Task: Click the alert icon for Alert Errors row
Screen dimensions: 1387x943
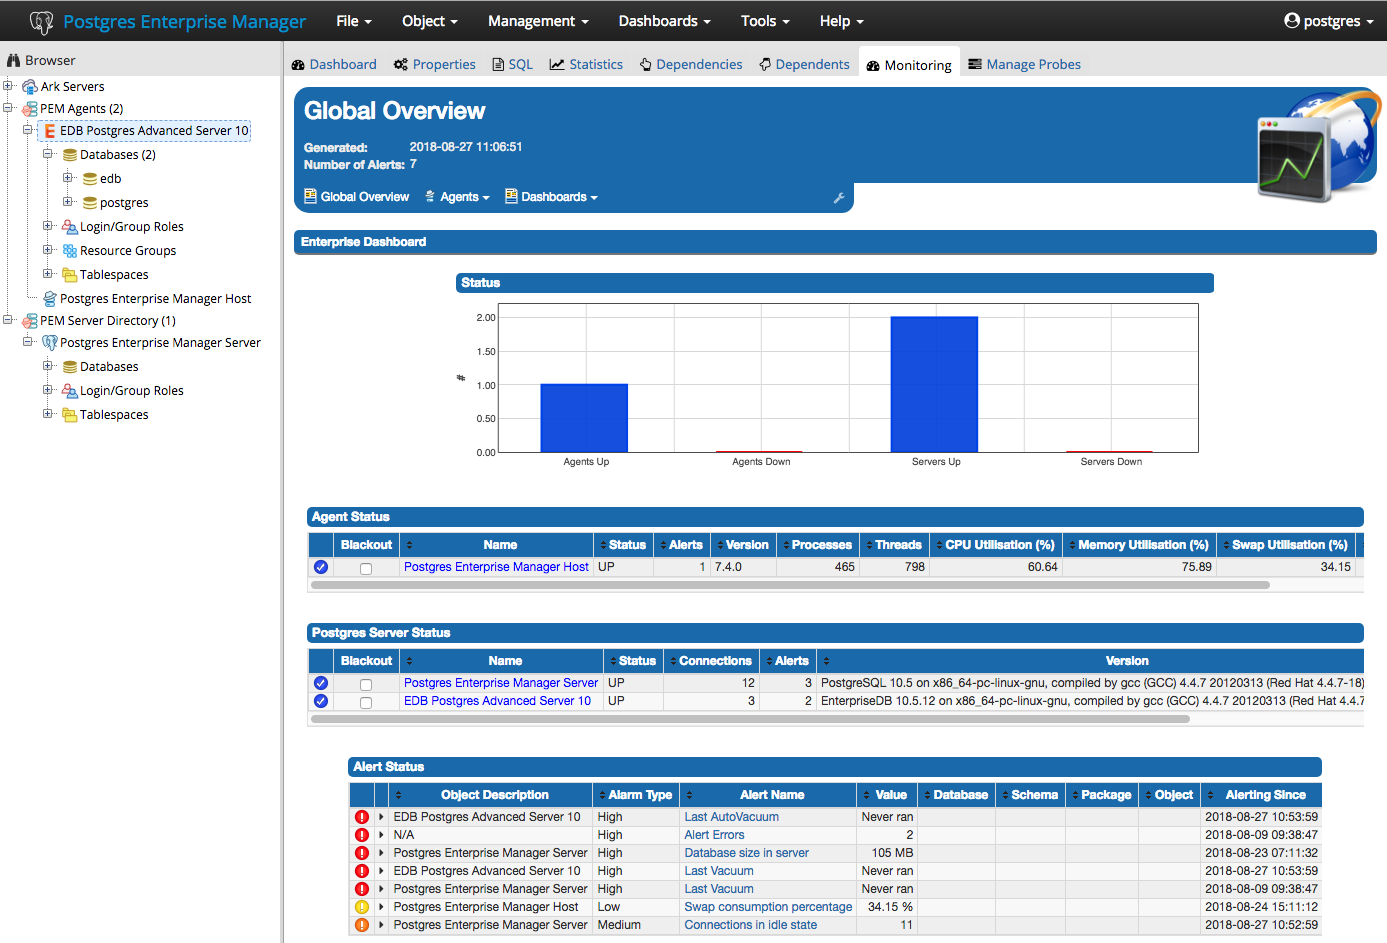Action: (x=362, y=835)
